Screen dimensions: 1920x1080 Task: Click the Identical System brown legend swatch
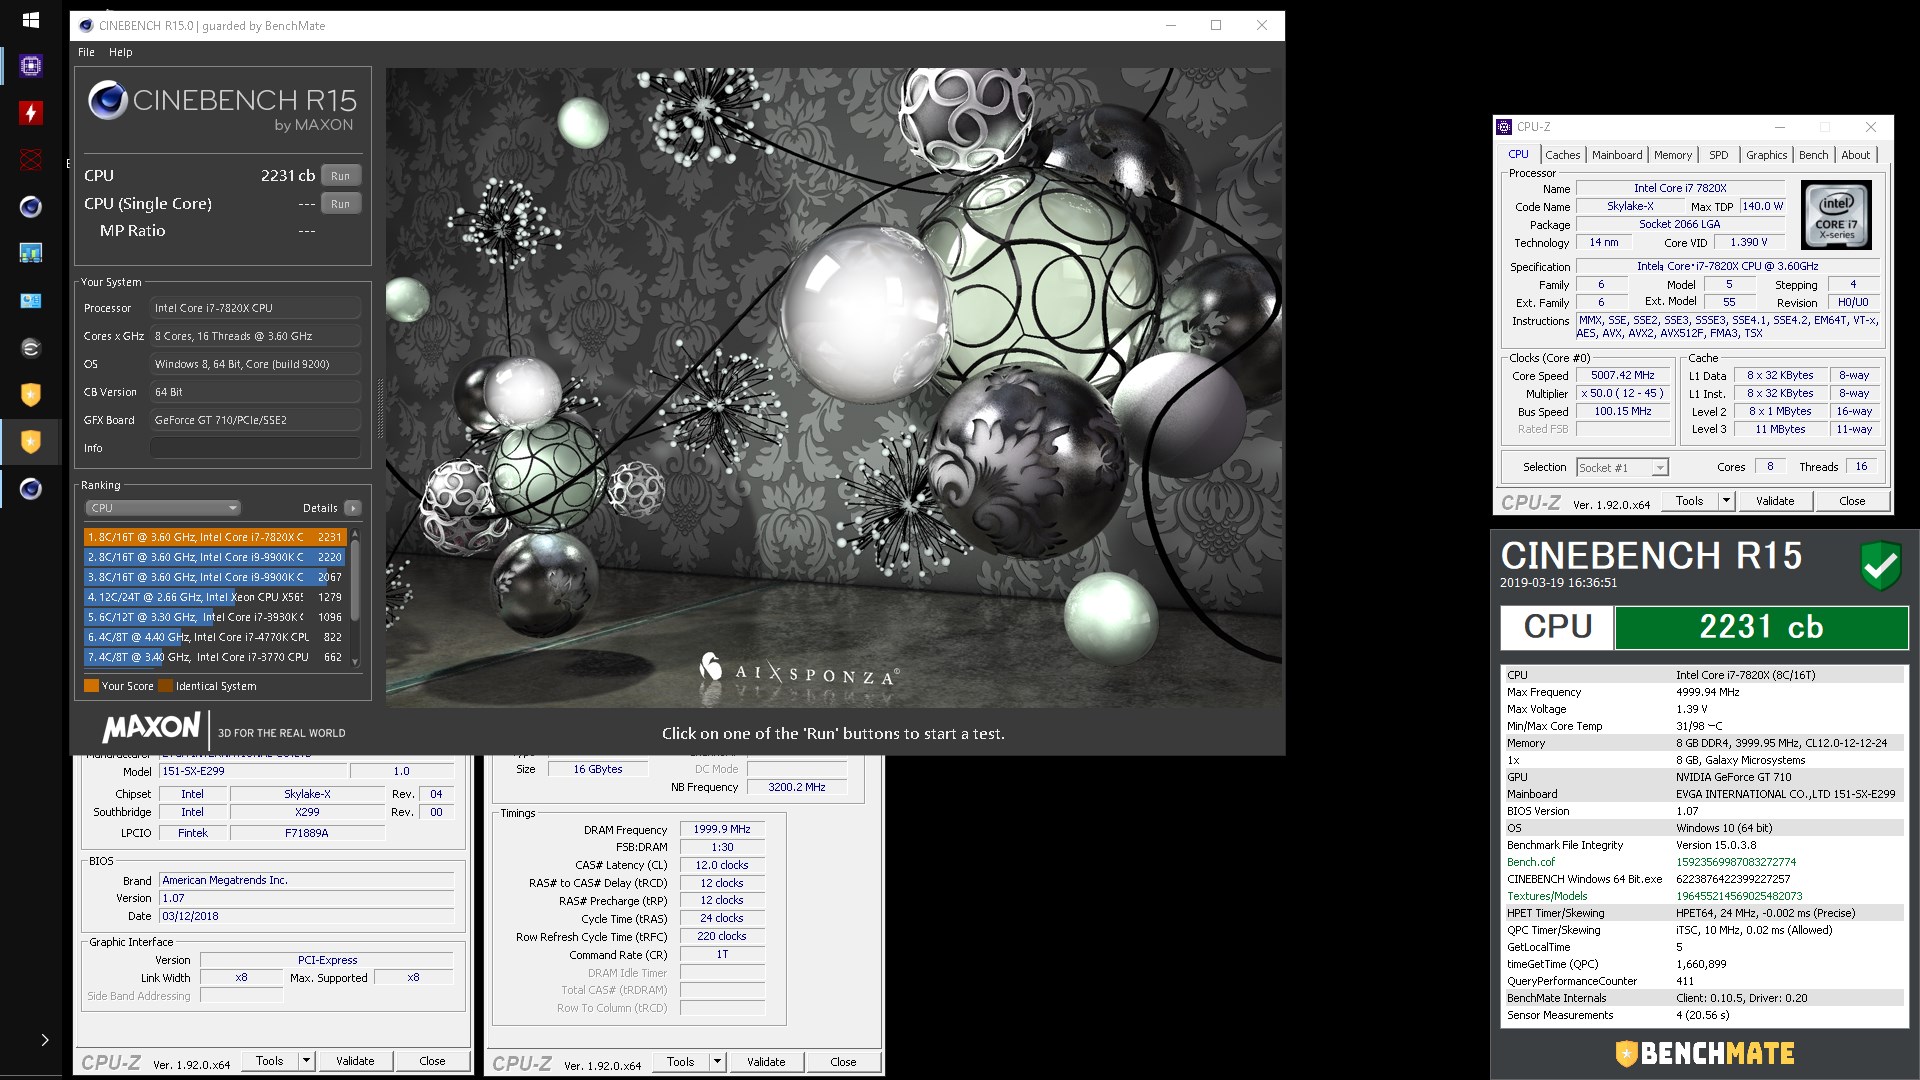coord(166,686)
